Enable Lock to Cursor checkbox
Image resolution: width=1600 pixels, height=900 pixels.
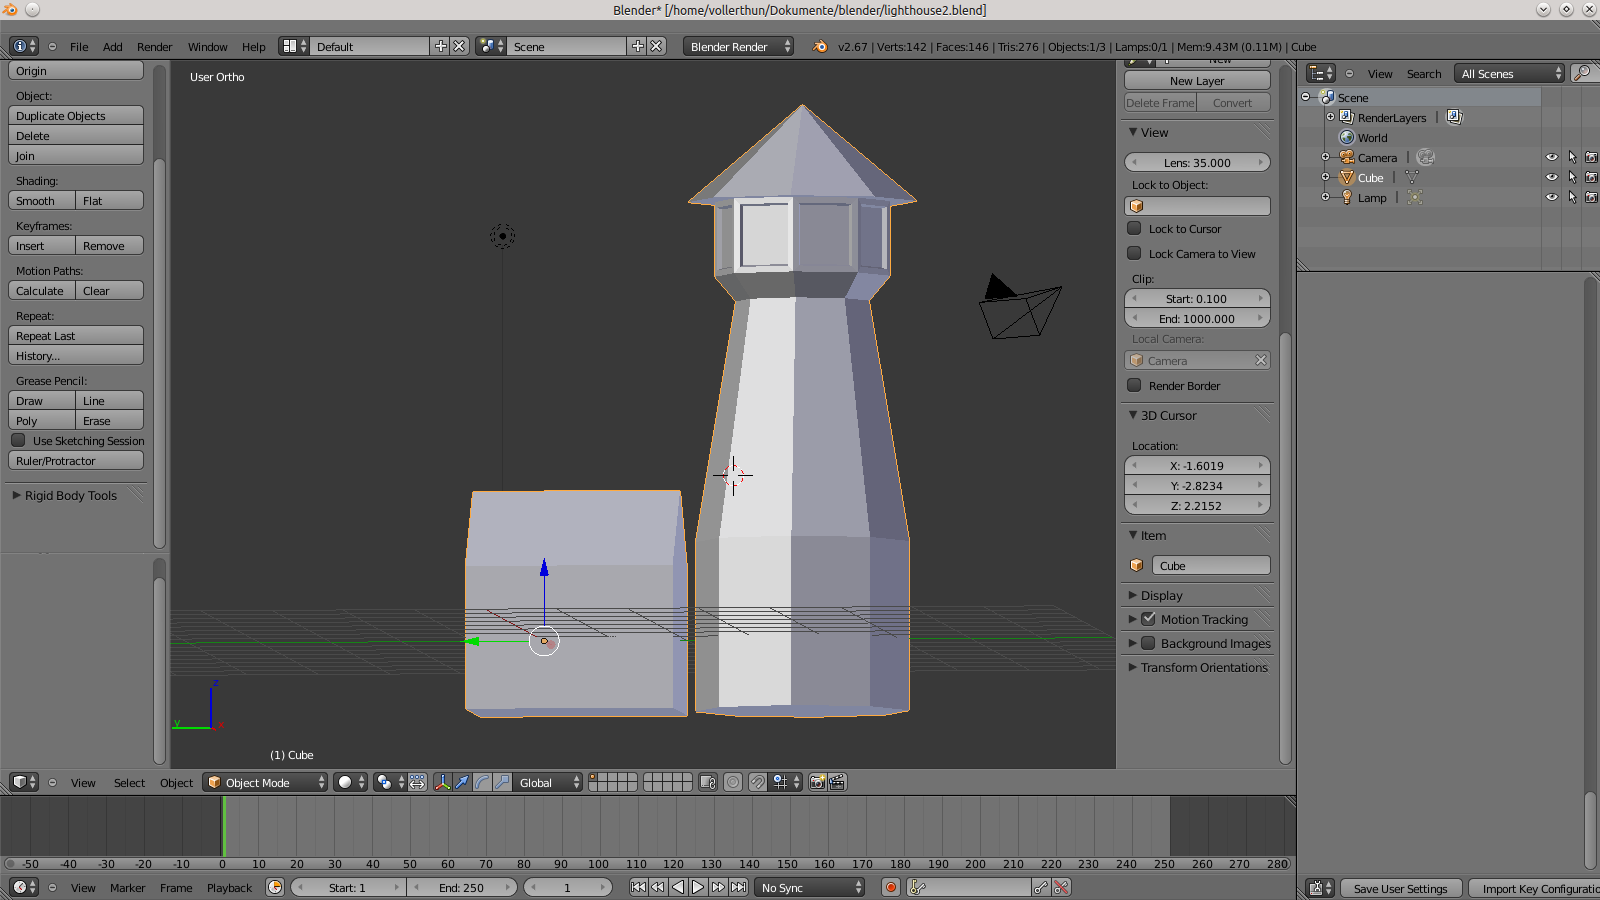[1134, 228]
